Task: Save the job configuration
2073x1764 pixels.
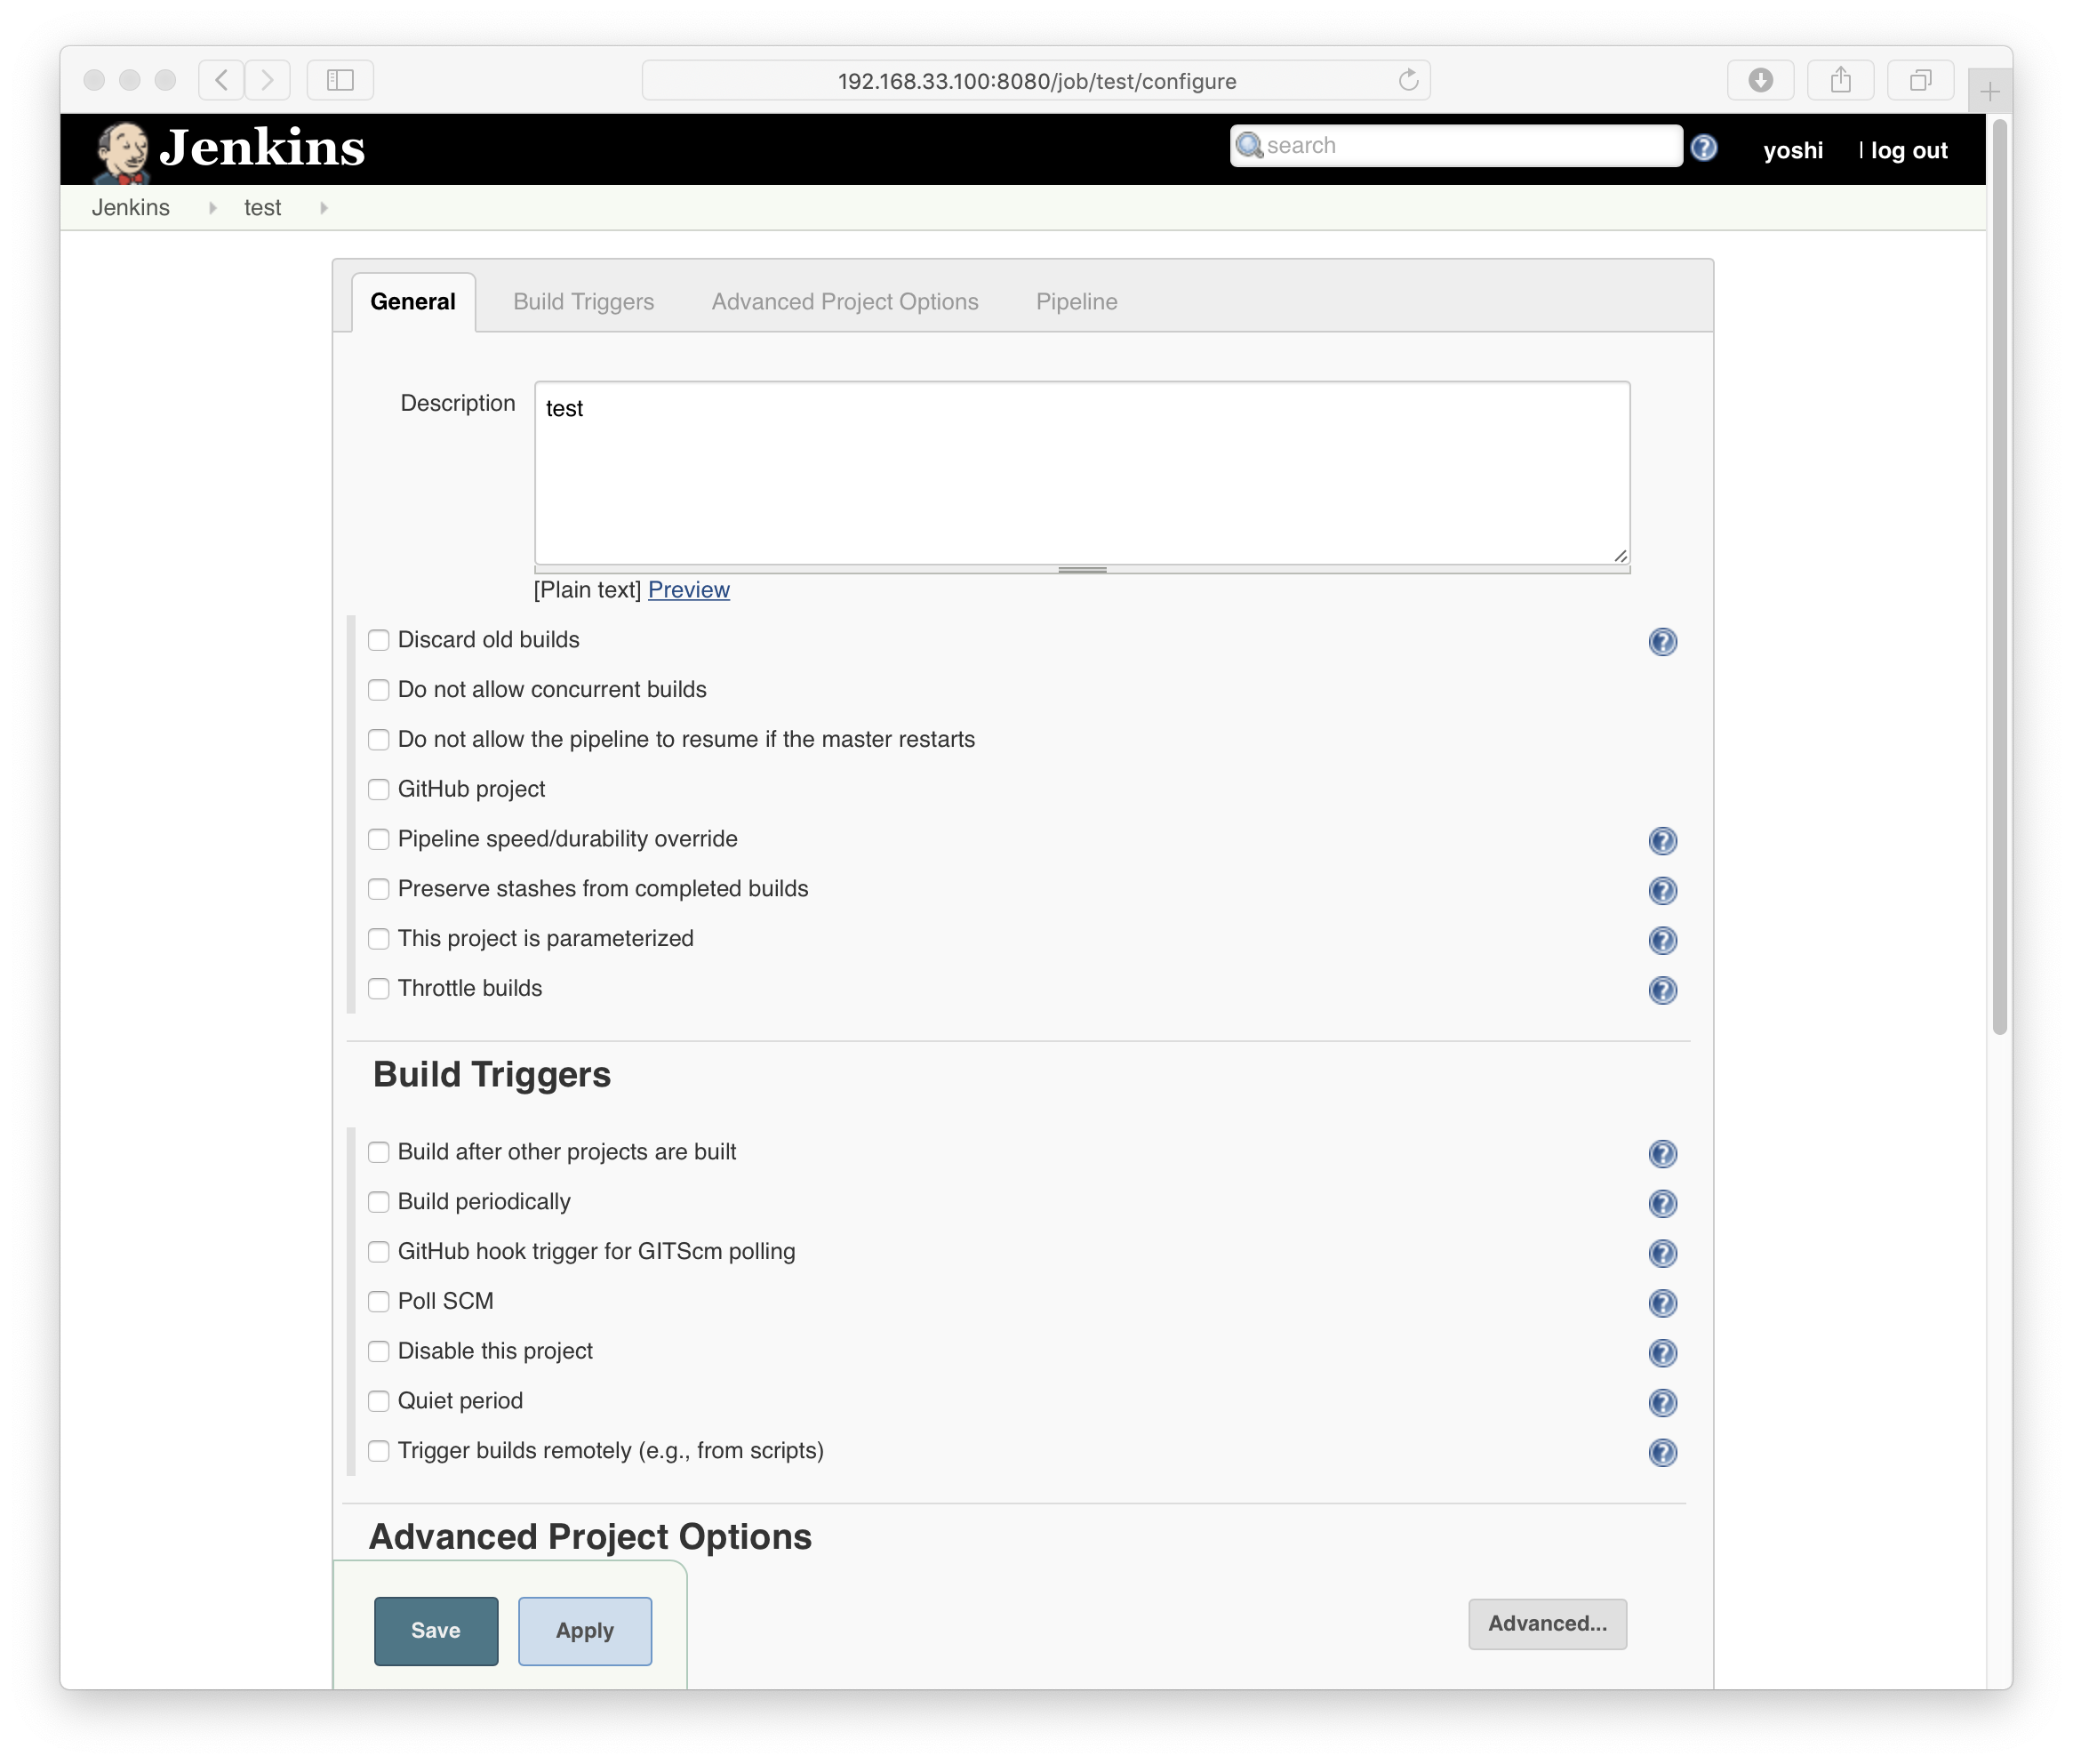Action: tap(436, 1630)
